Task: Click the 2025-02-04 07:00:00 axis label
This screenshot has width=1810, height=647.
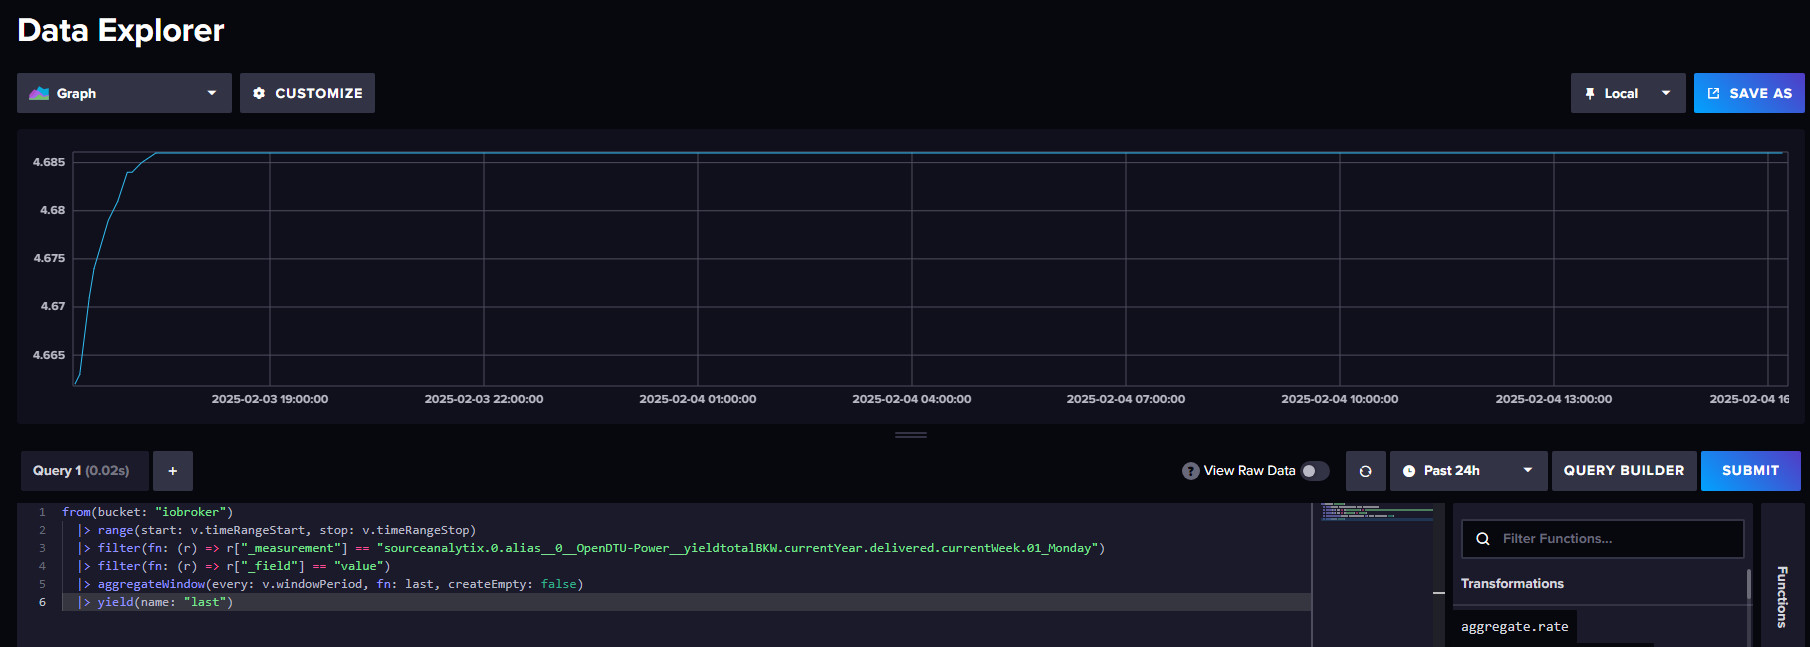Action: pos(1126,399)
